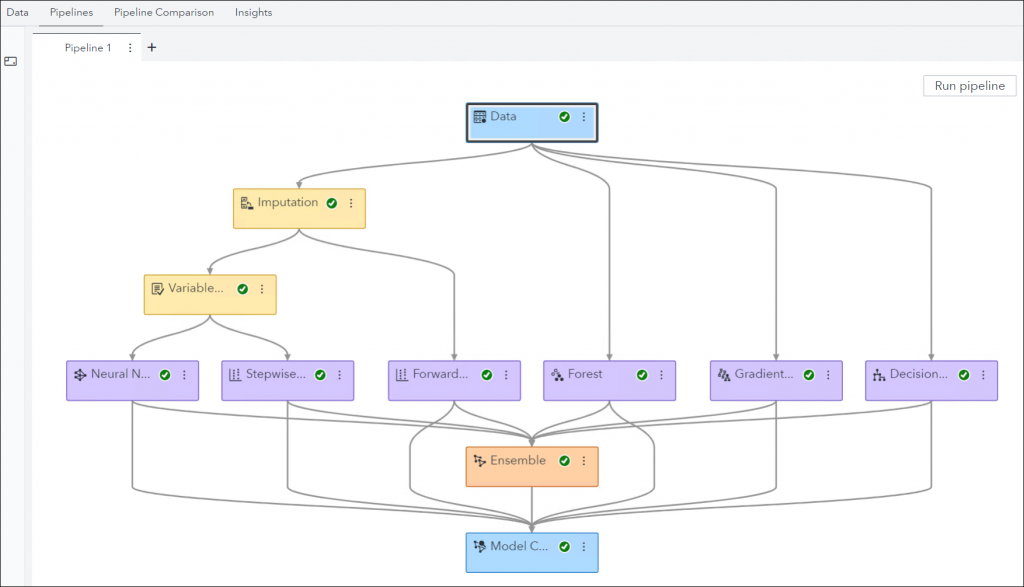Open the Ensemble node options menu
Image resolution: width=1024 pixels, height=587 pixels.
click(584, 462)
